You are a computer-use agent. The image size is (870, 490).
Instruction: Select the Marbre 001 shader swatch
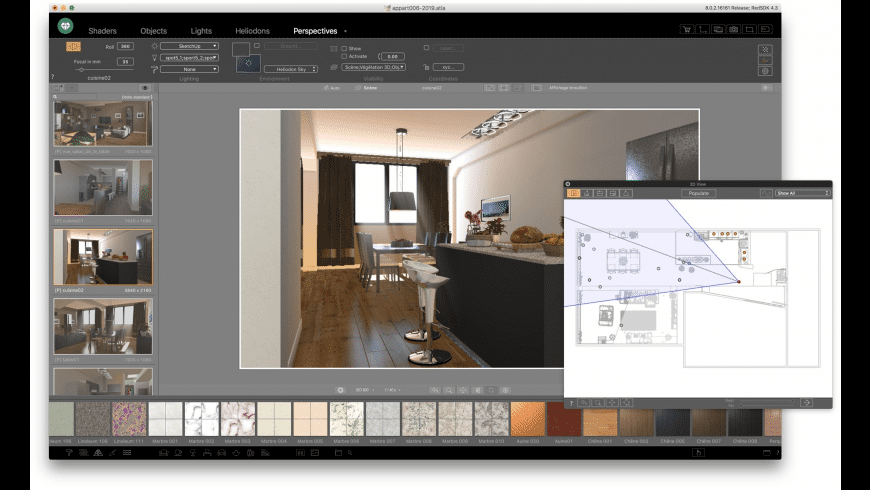click(x=165, y=419)
